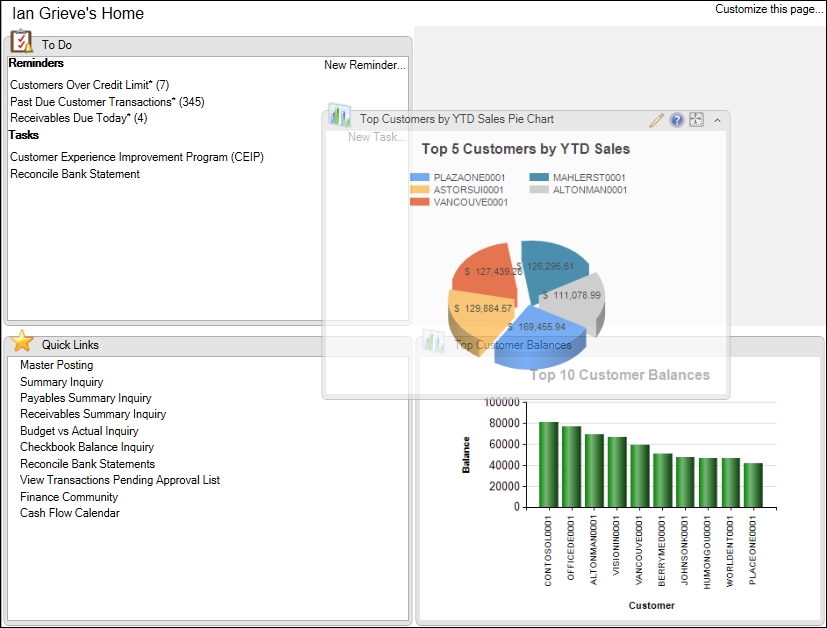Click the orange VANCOUVE0001 legend swatch
Image resolution: width=827 pixels, height=628 pixels.
click(420, 201)
